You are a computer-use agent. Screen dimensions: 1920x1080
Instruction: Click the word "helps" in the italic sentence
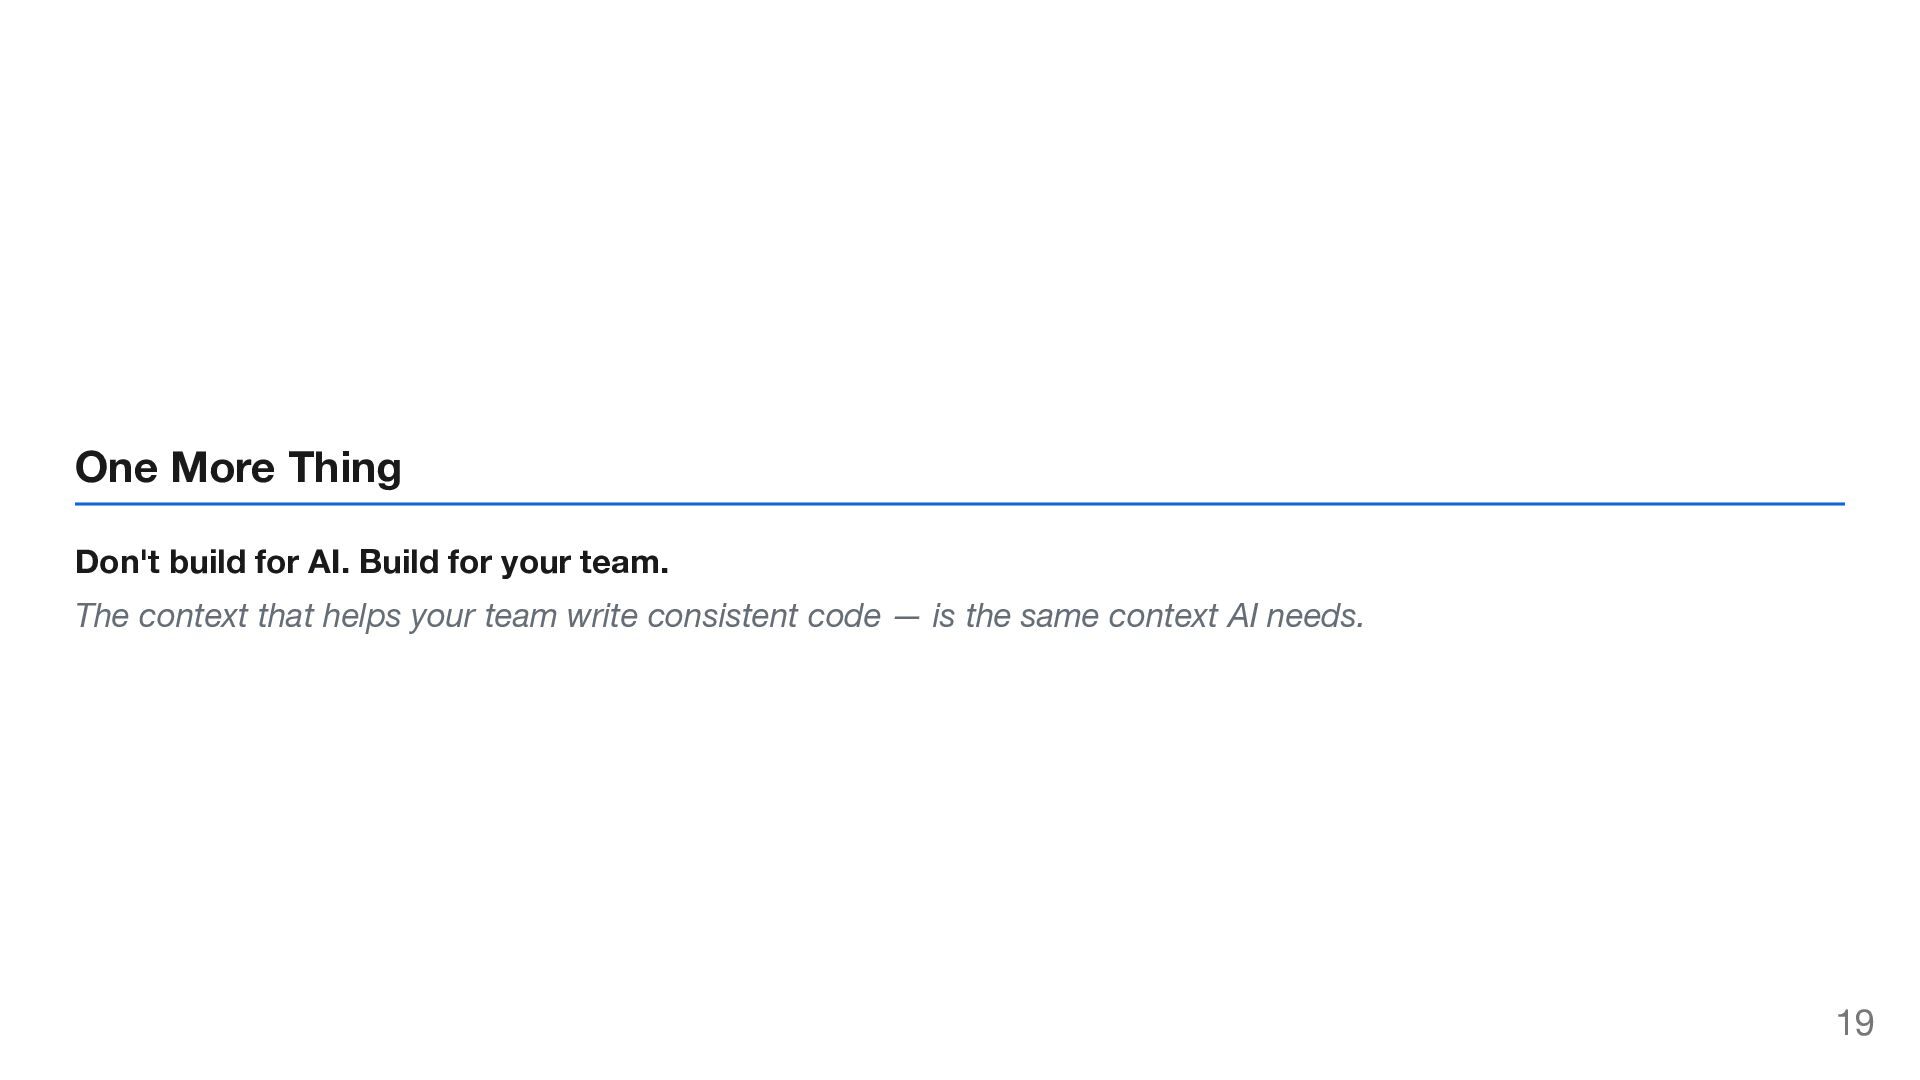pos(361,616)
